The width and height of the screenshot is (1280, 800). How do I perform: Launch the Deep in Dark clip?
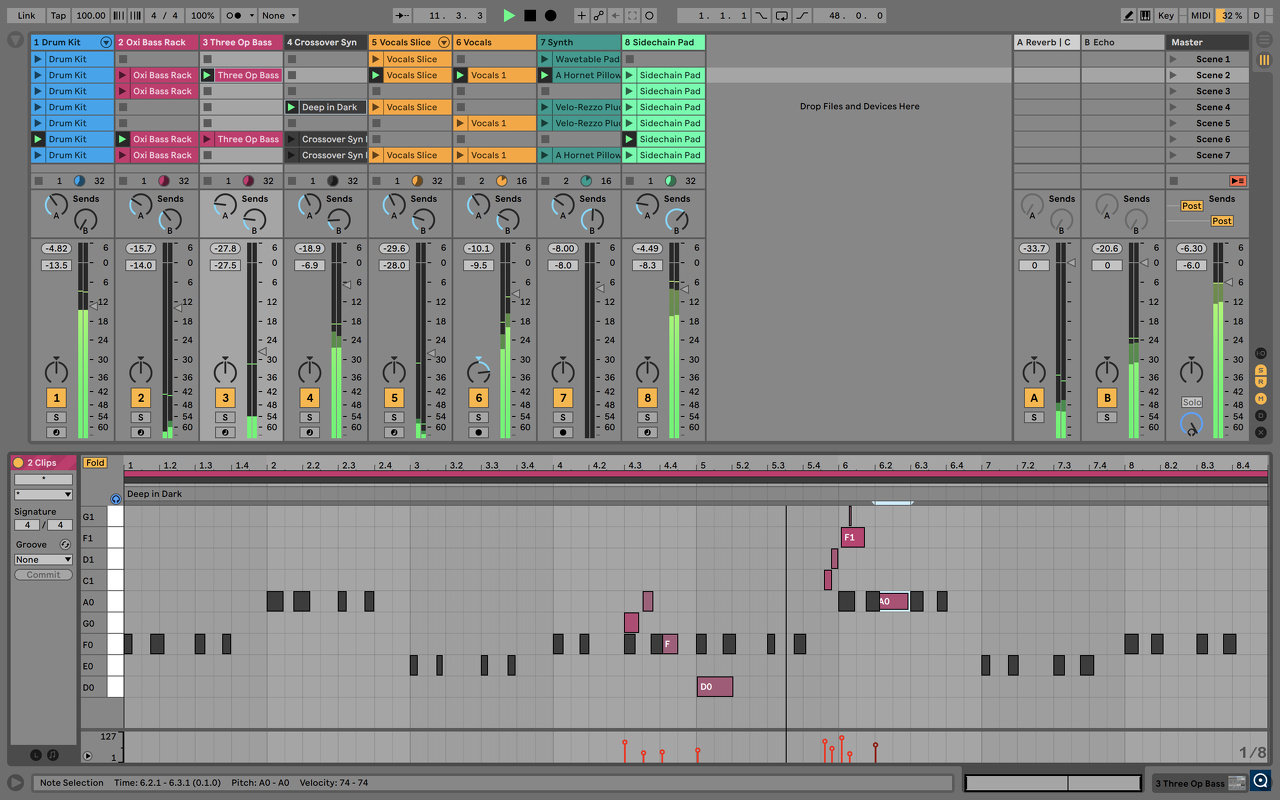click(291, 107)
